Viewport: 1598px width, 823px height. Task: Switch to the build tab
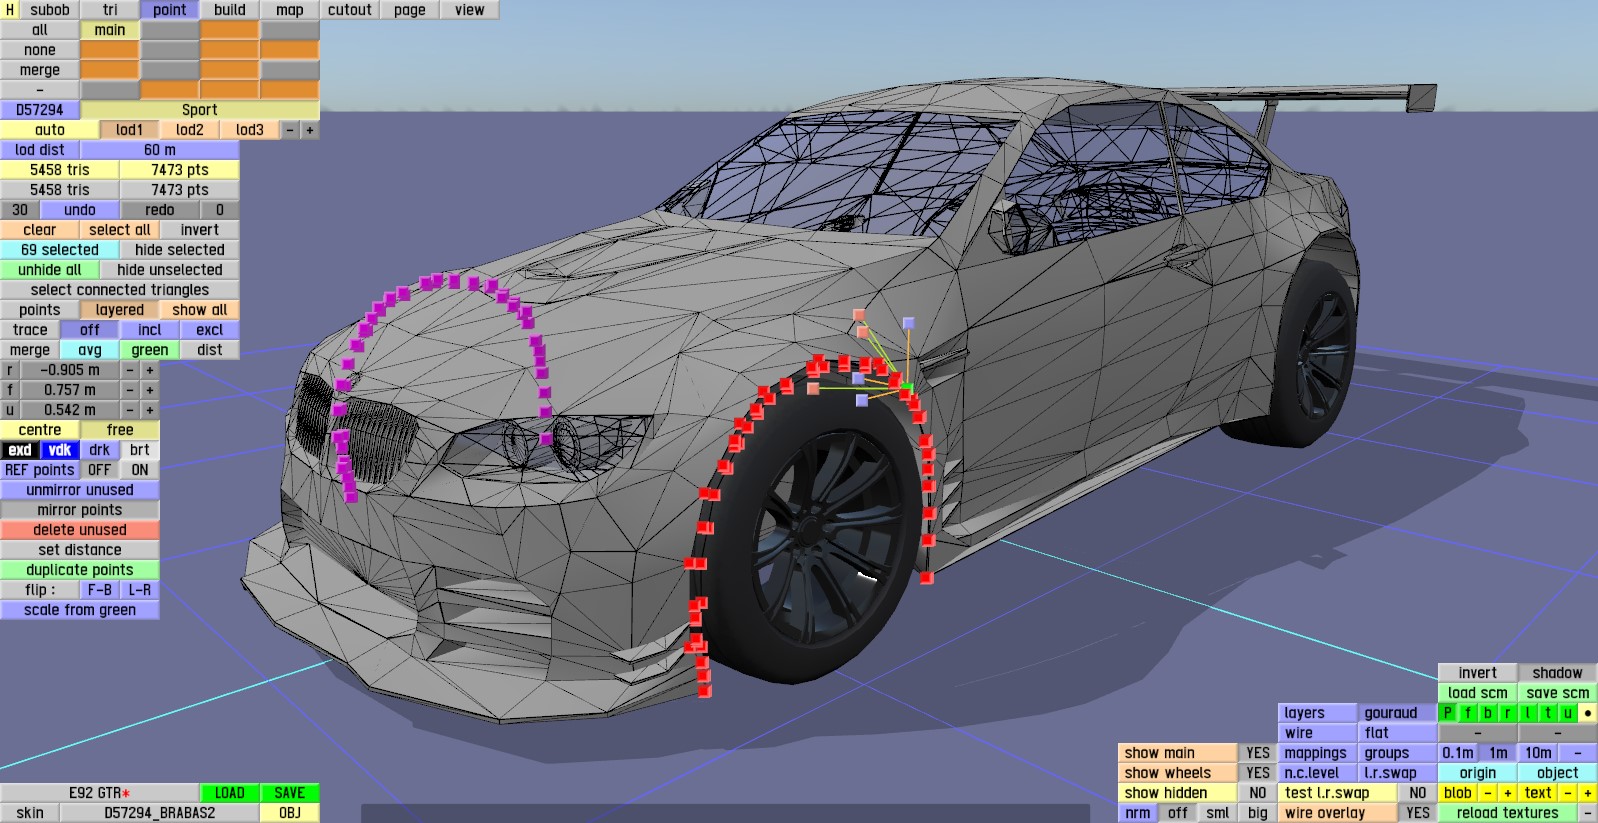pyautogui.click(x=230, y=10)
